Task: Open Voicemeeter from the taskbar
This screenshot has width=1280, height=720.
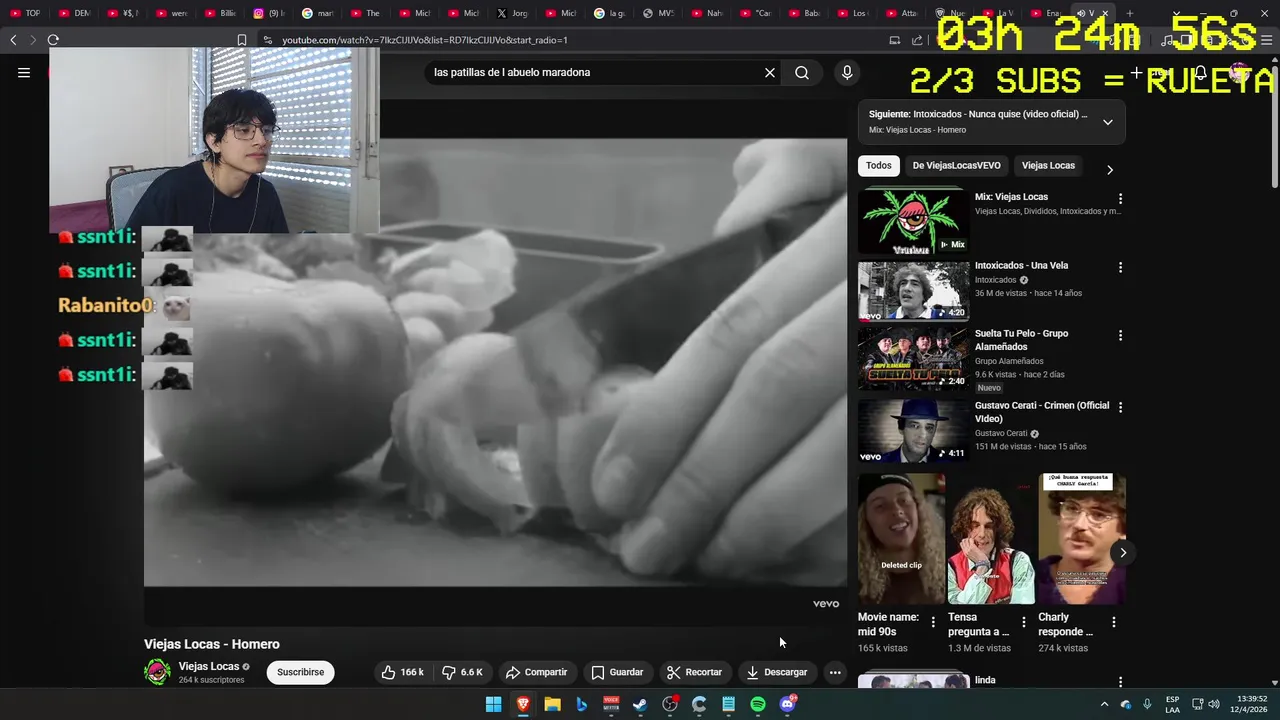Action: [611, 704]
